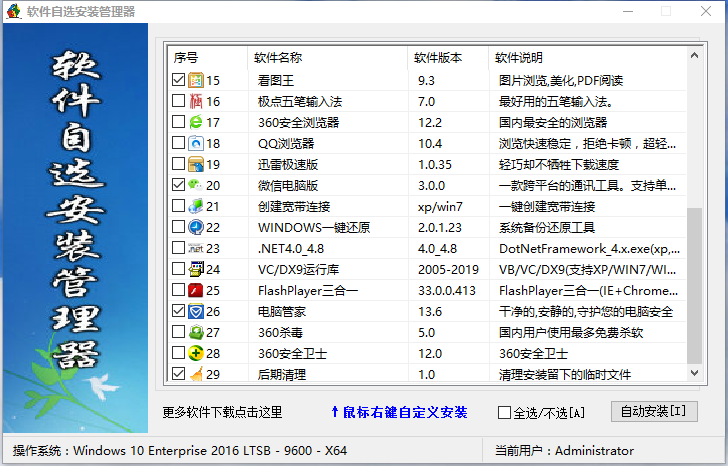Click the xp/win7 version cell

(440, 207)
